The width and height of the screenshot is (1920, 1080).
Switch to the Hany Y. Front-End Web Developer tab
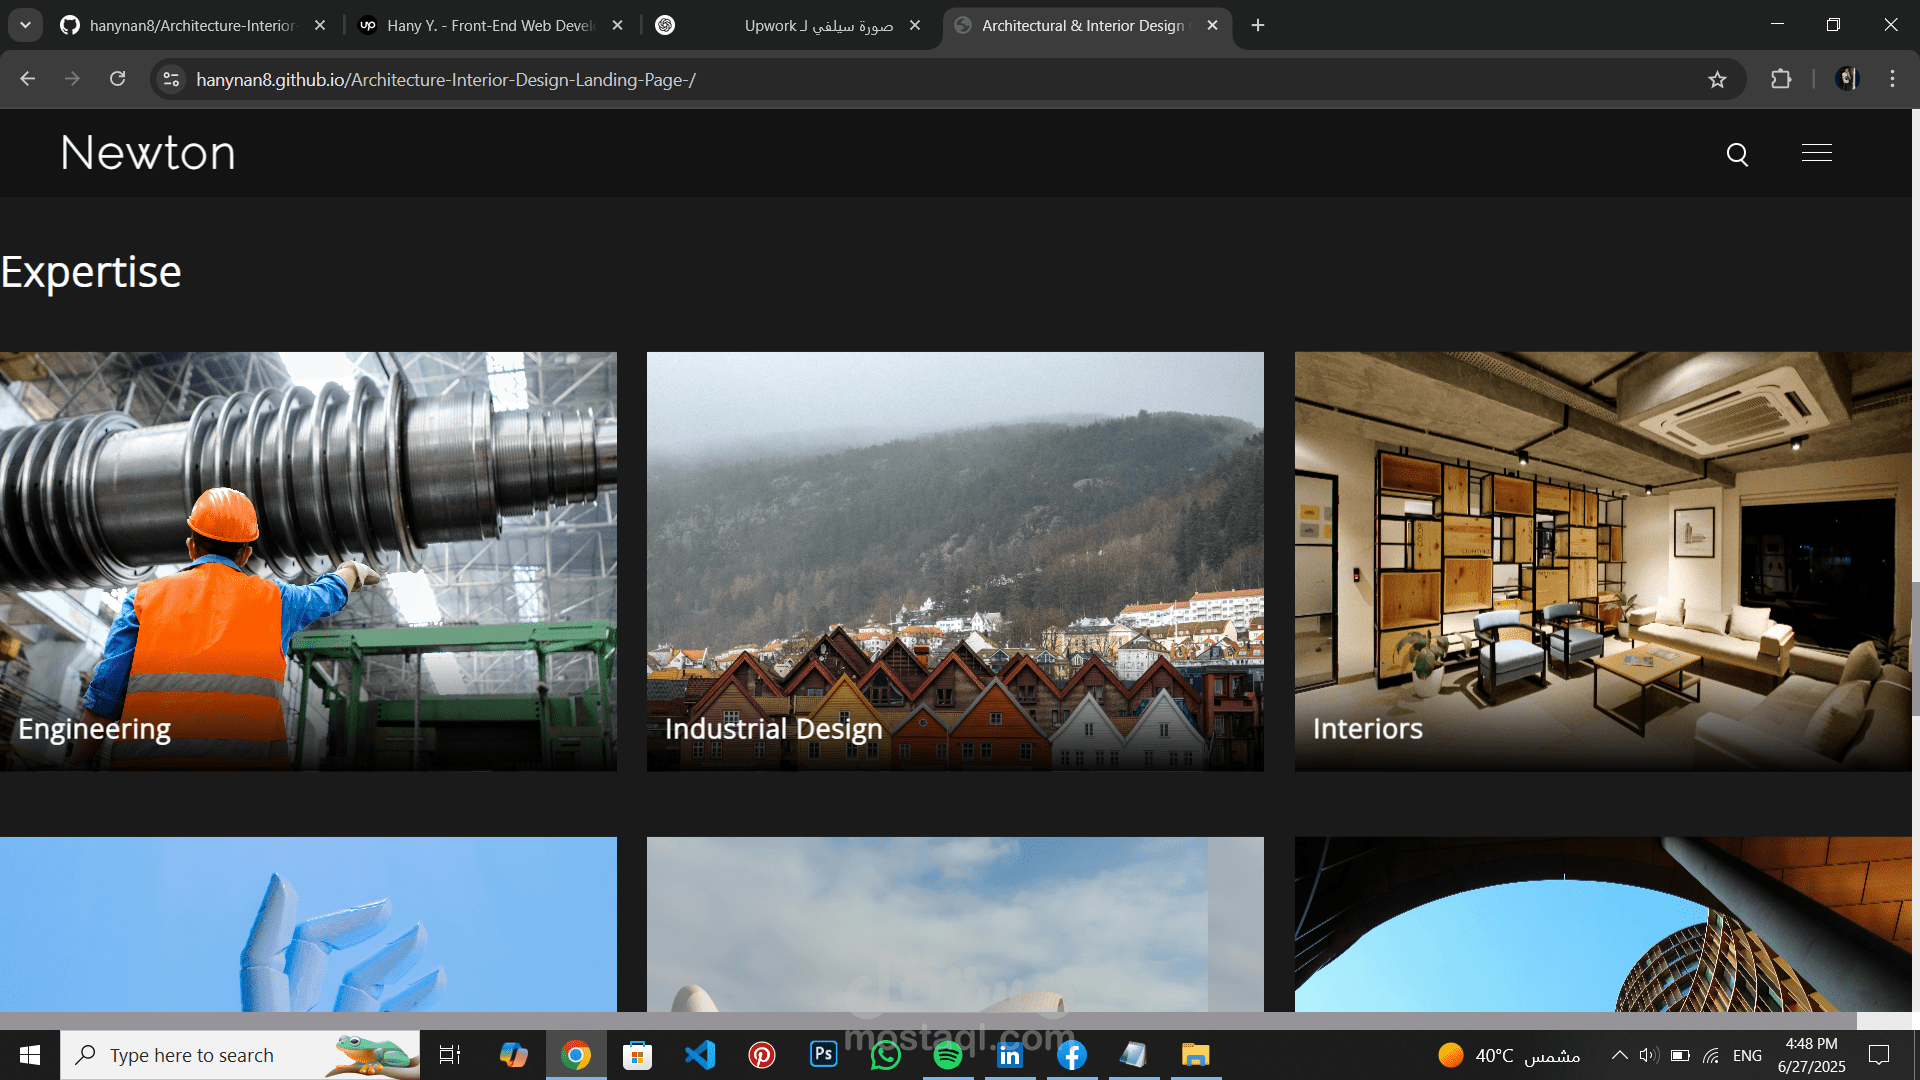490,26
